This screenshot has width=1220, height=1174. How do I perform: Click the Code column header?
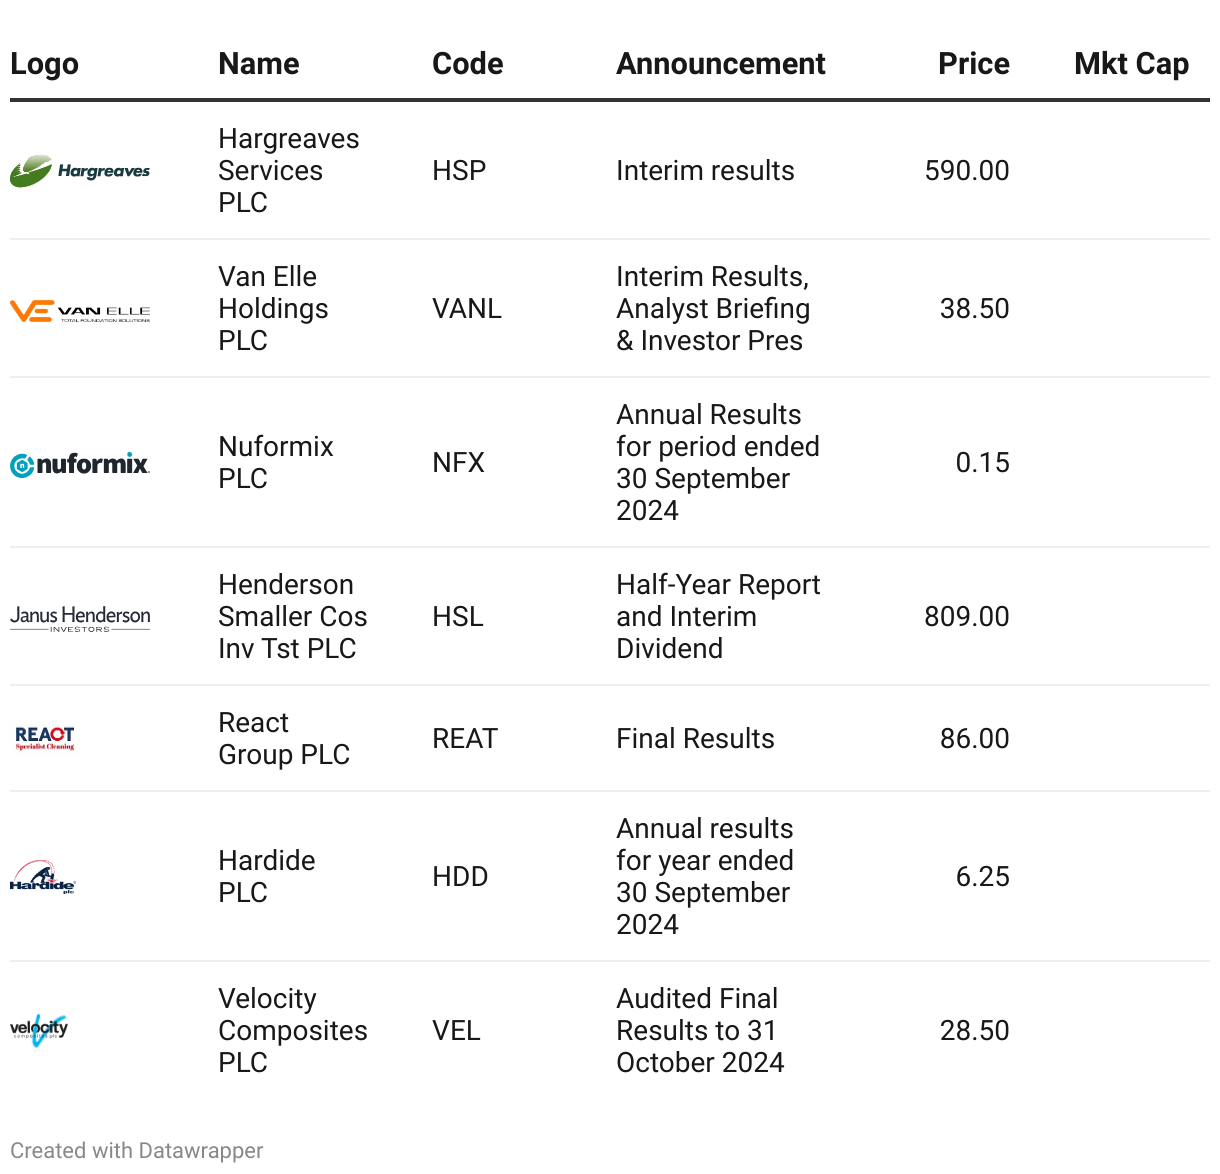coord(467,64)
